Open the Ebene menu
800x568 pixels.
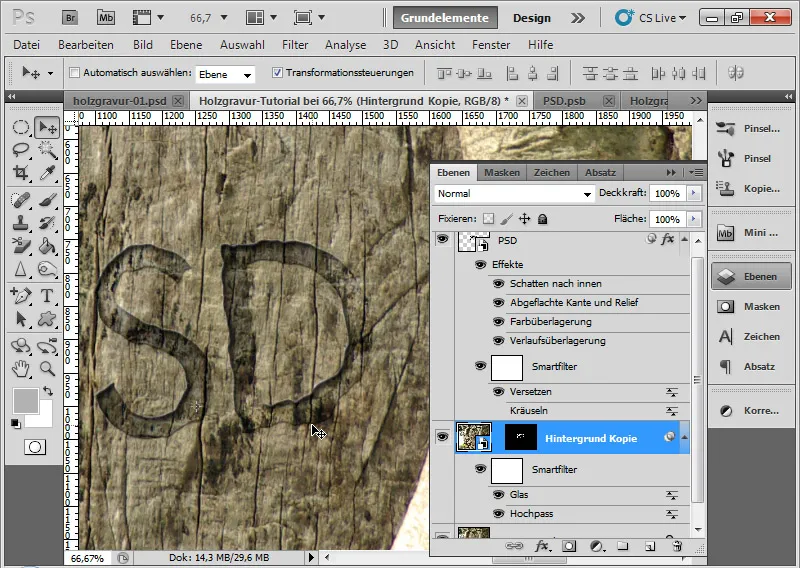pos(186,45)
